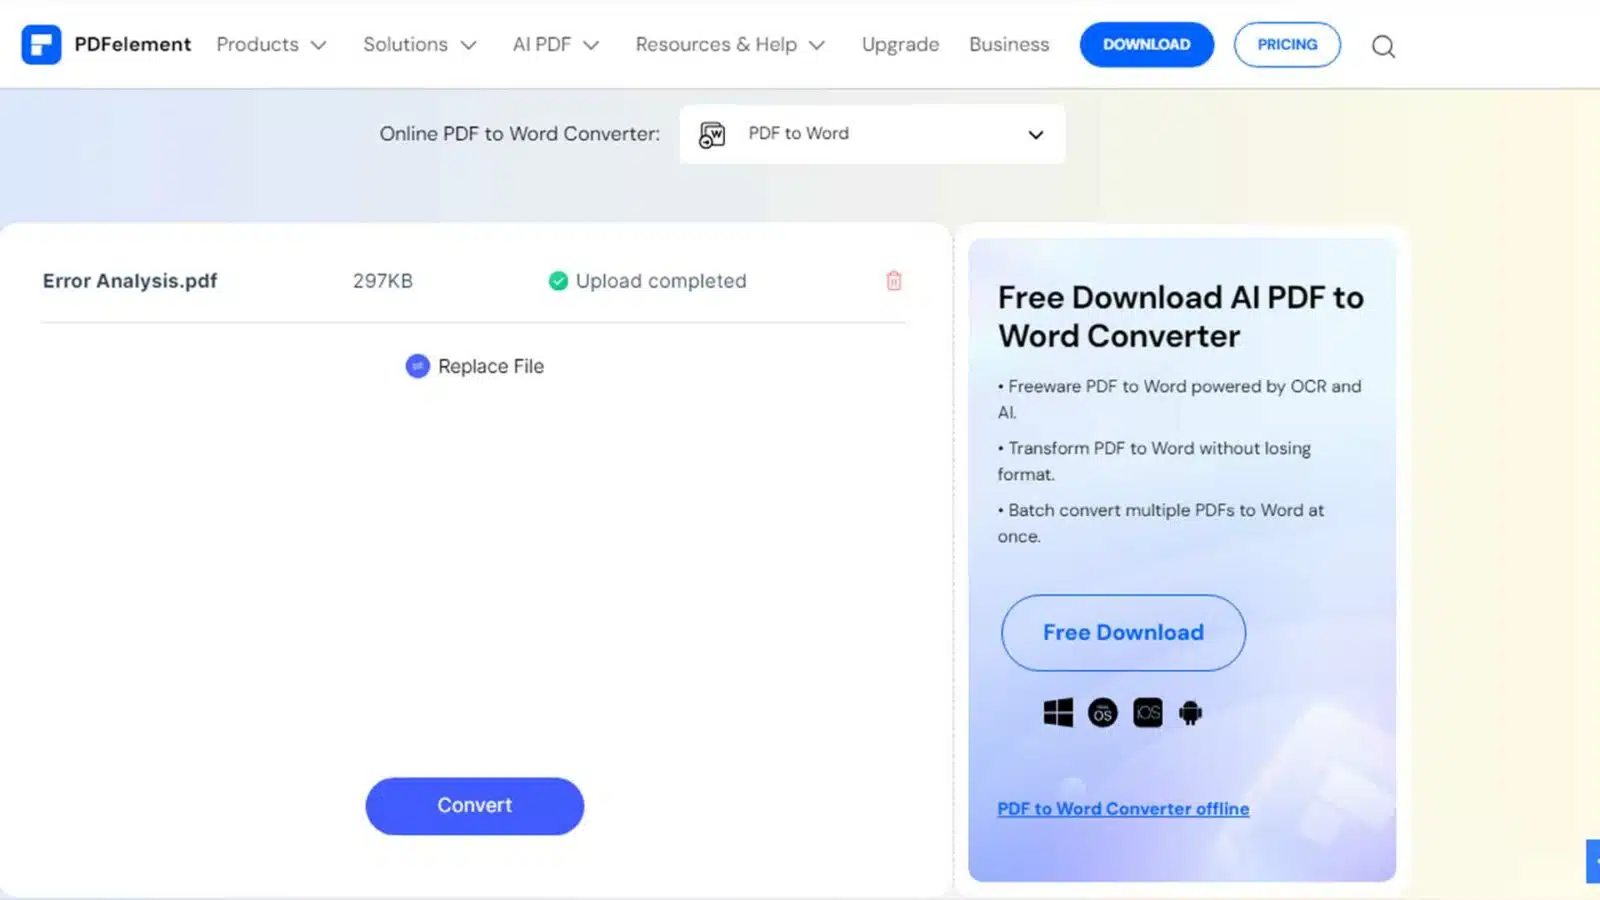Select the macOS platform icon
Screen dimensions: 1600x900
1103,712
